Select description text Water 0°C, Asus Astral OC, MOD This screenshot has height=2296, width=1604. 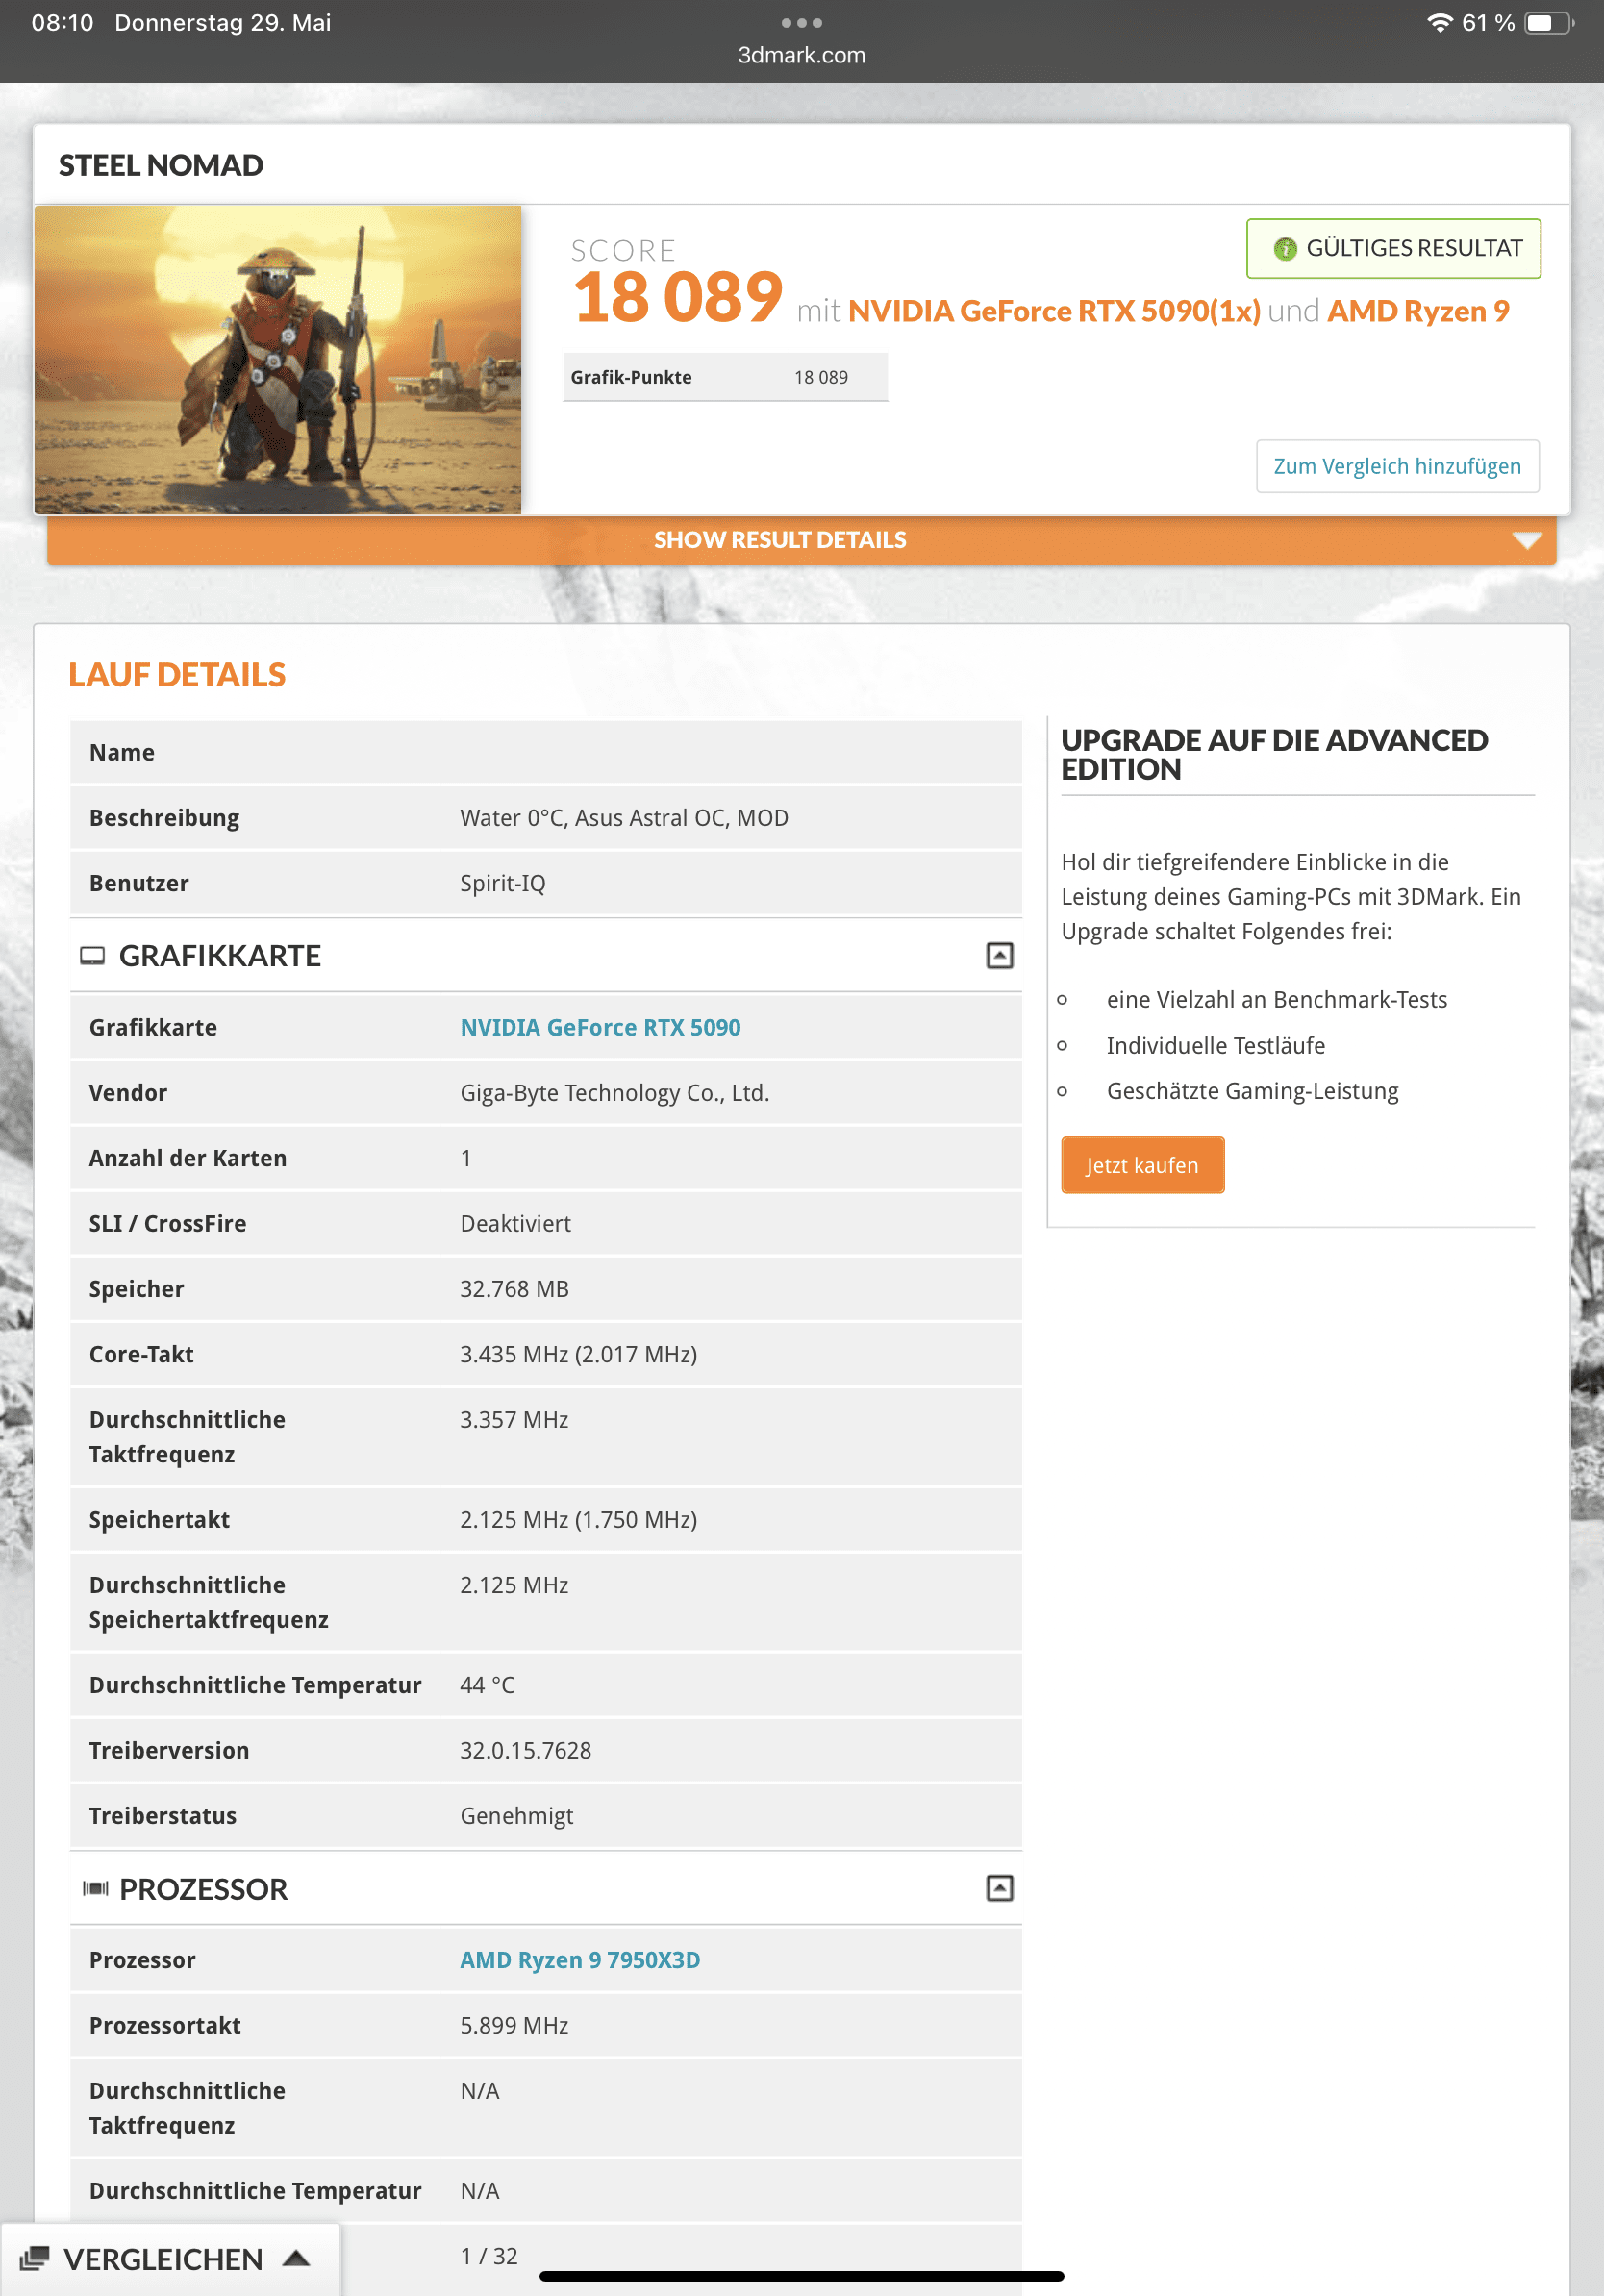coord(624,818)
